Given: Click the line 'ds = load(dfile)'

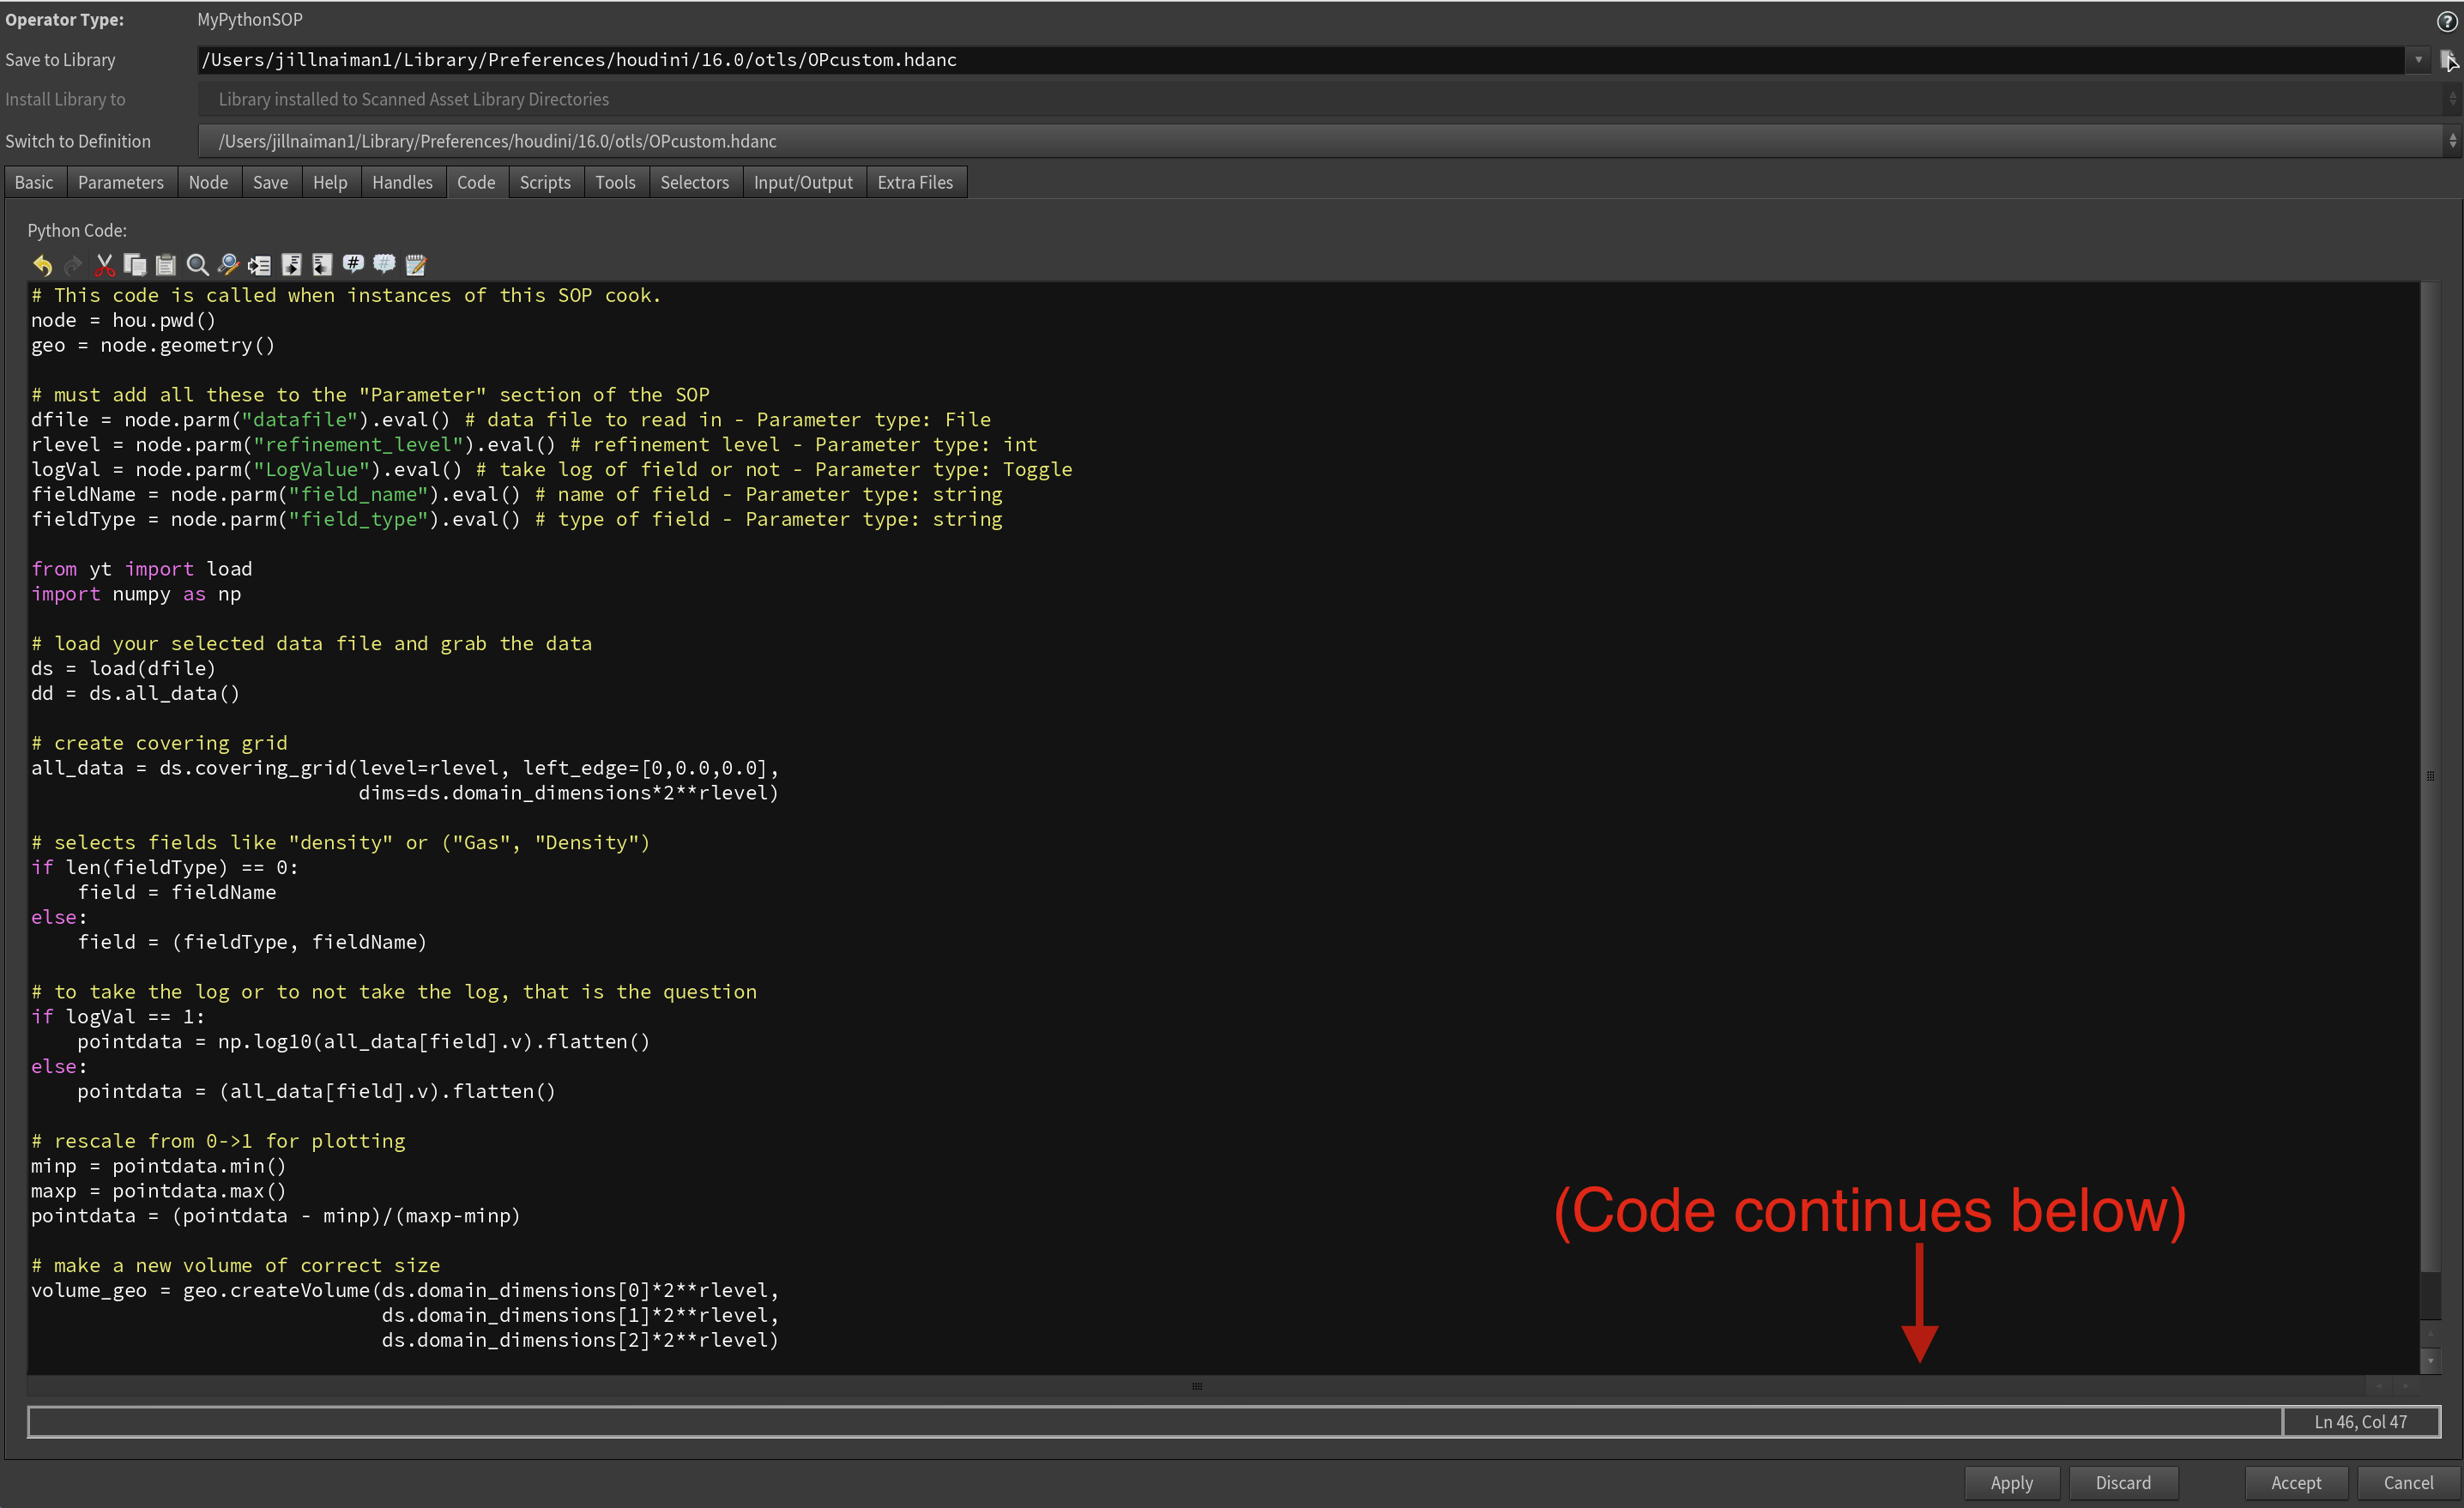Looking at the screenshot, I should pyautogui.click(x=123, y=668).
